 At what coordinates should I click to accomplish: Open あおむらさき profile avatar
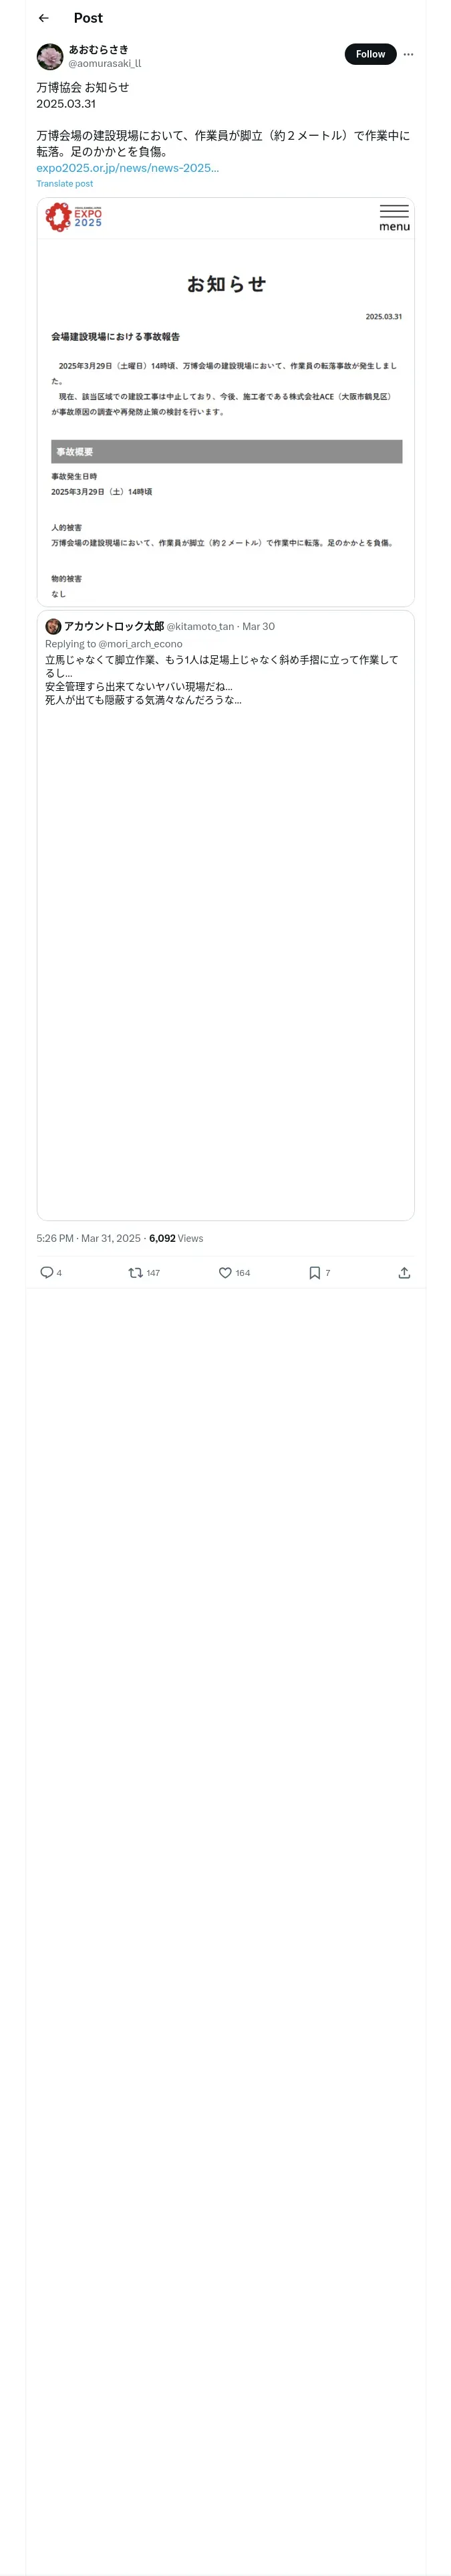point(50,56)
